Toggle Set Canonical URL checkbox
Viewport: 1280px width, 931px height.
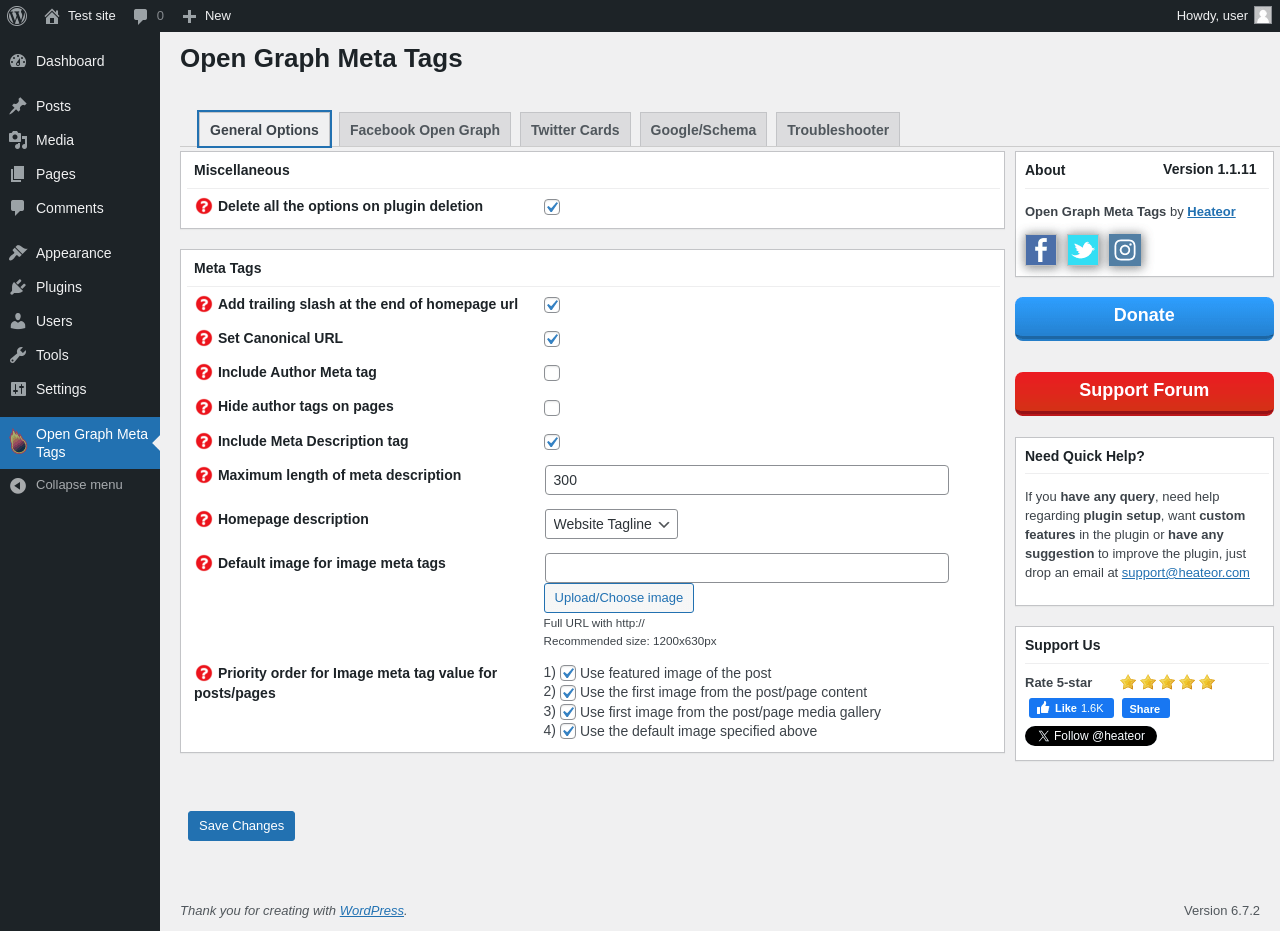coord(552,339)
